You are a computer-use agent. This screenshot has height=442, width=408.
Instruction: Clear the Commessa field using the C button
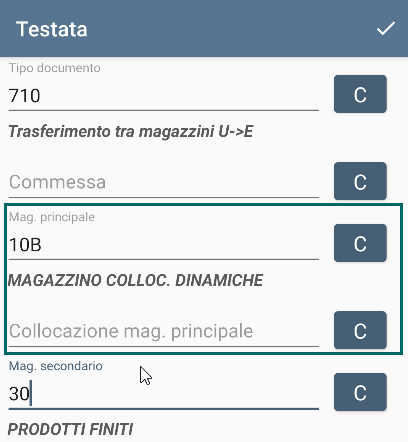(x=360, y=181)
